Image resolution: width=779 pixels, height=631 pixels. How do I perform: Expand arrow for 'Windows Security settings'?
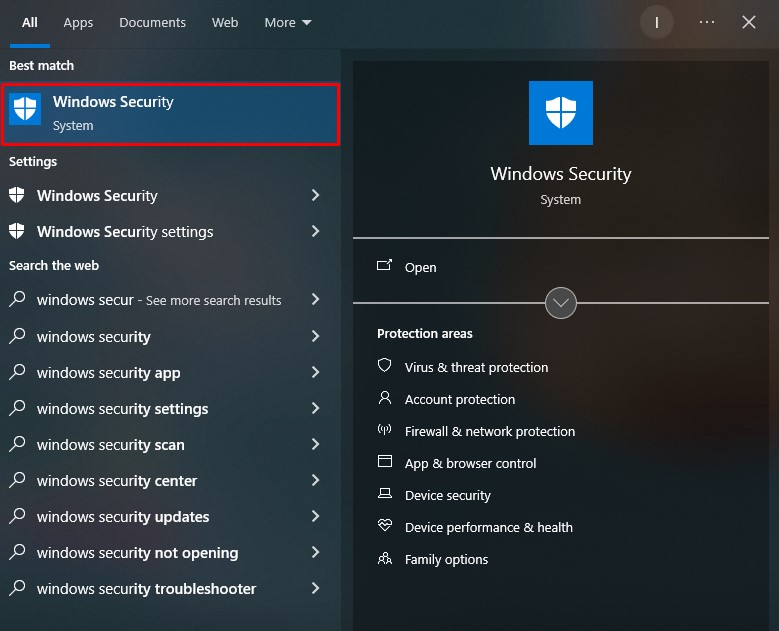pyautogui.click(x=315, y=231)
